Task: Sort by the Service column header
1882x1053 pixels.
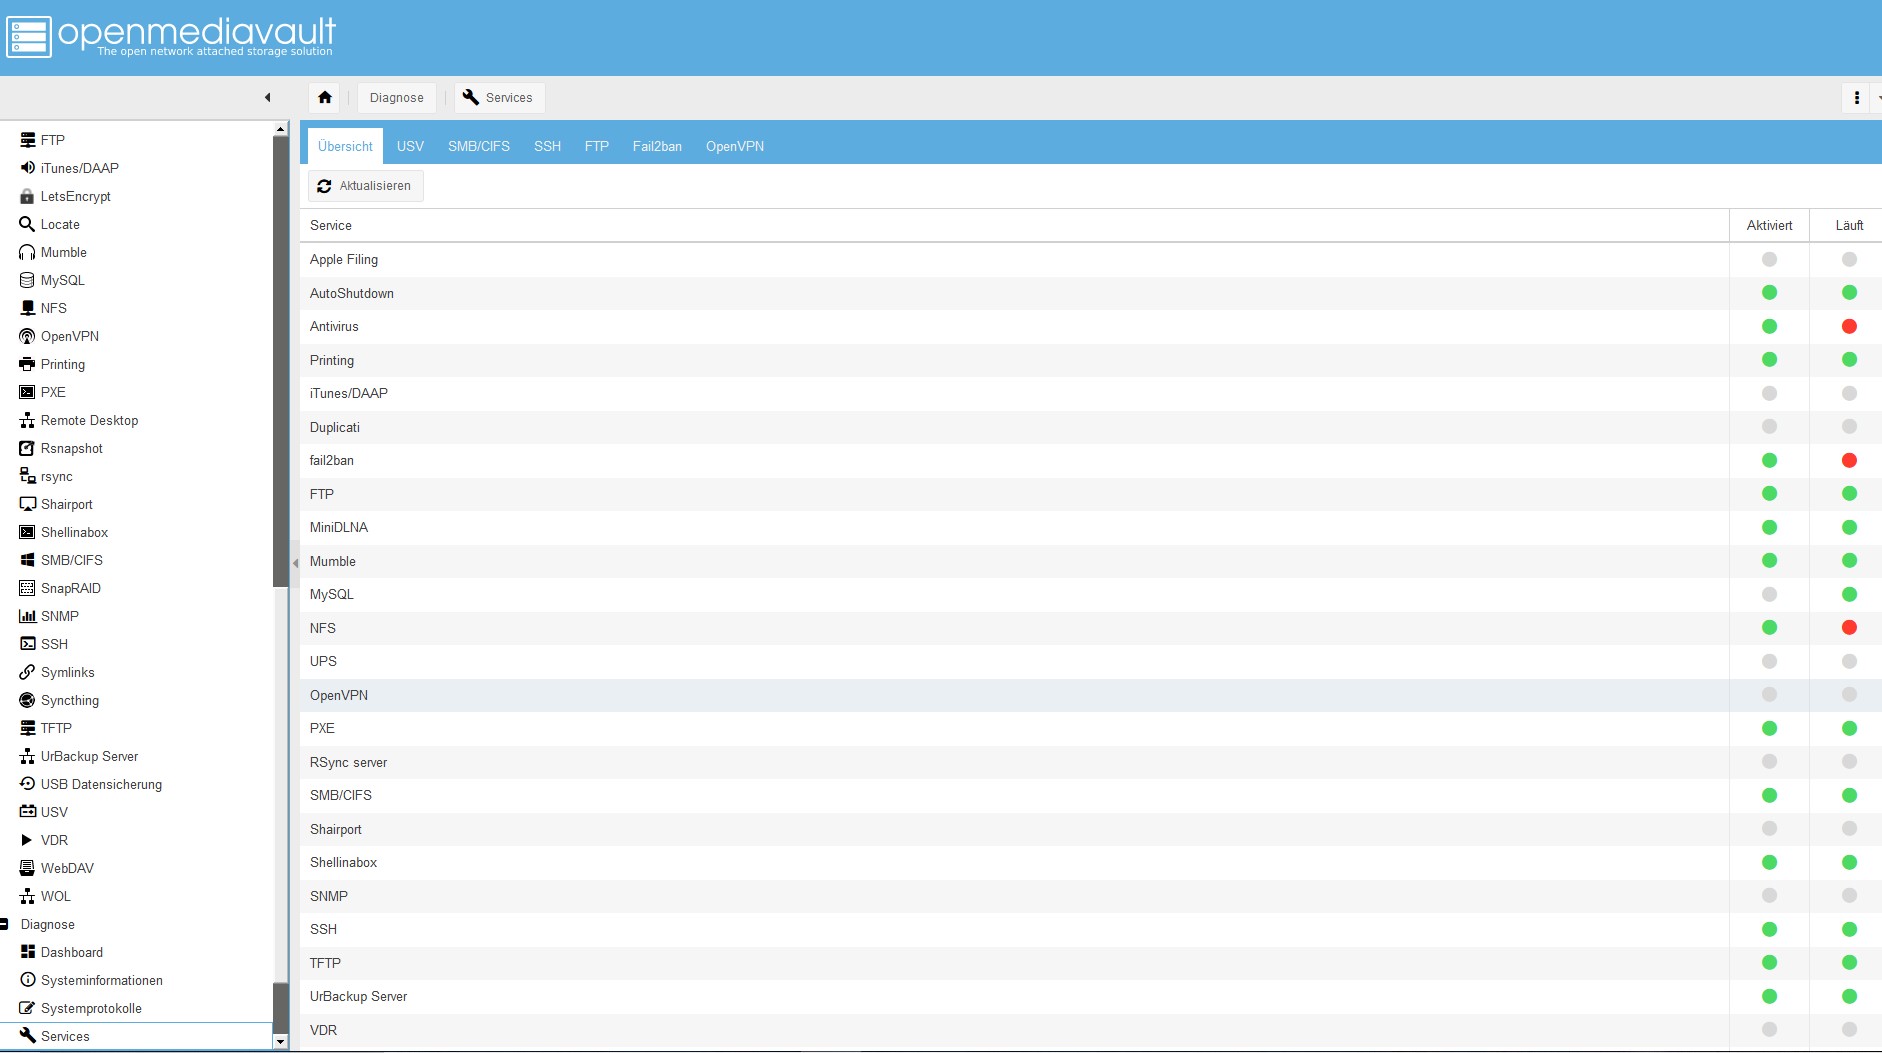Action: (x=1014, y=225)
